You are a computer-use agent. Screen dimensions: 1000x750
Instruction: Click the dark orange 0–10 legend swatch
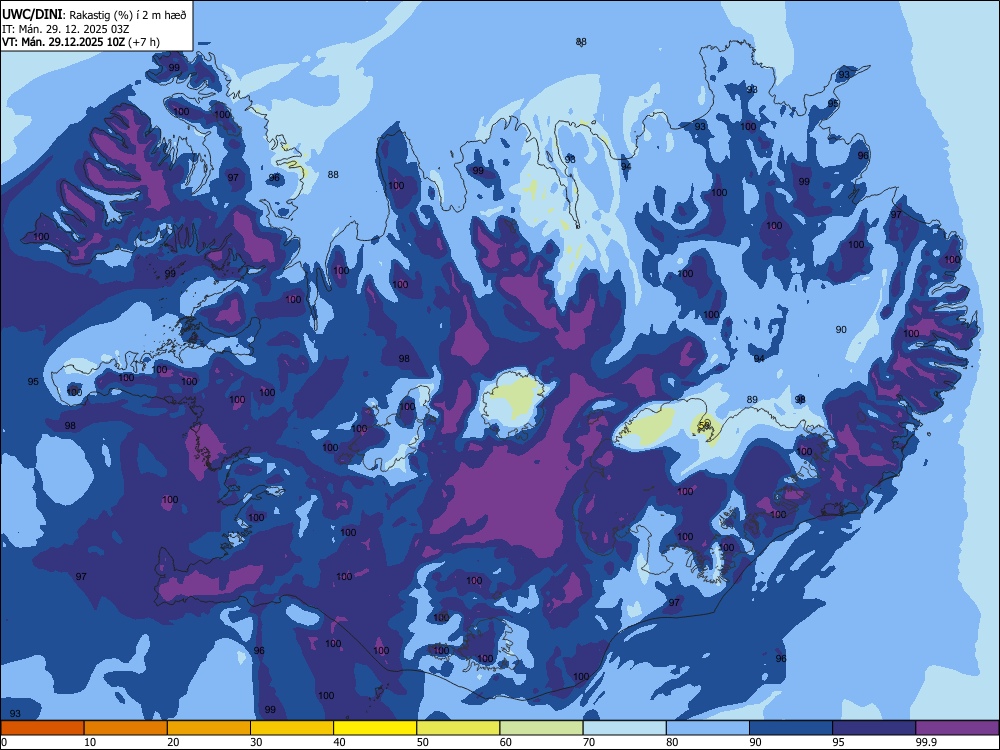[42, 728]
